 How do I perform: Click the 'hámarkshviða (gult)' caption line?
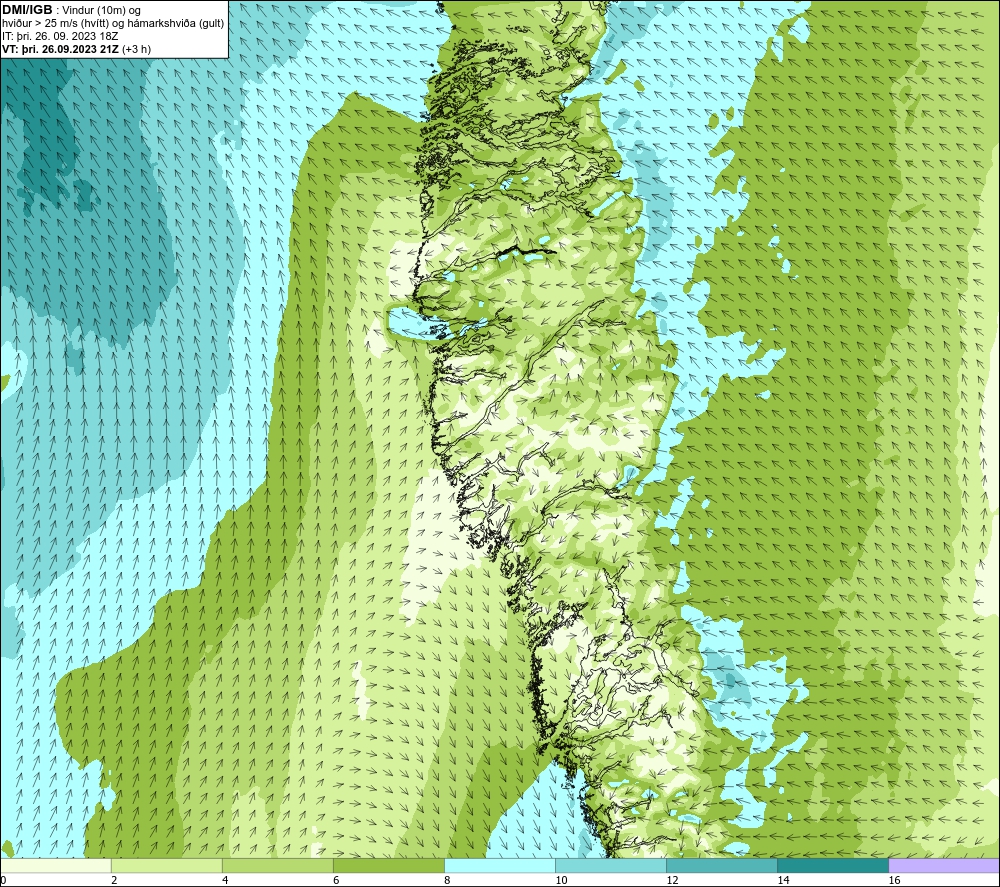[x=113, y=24]
